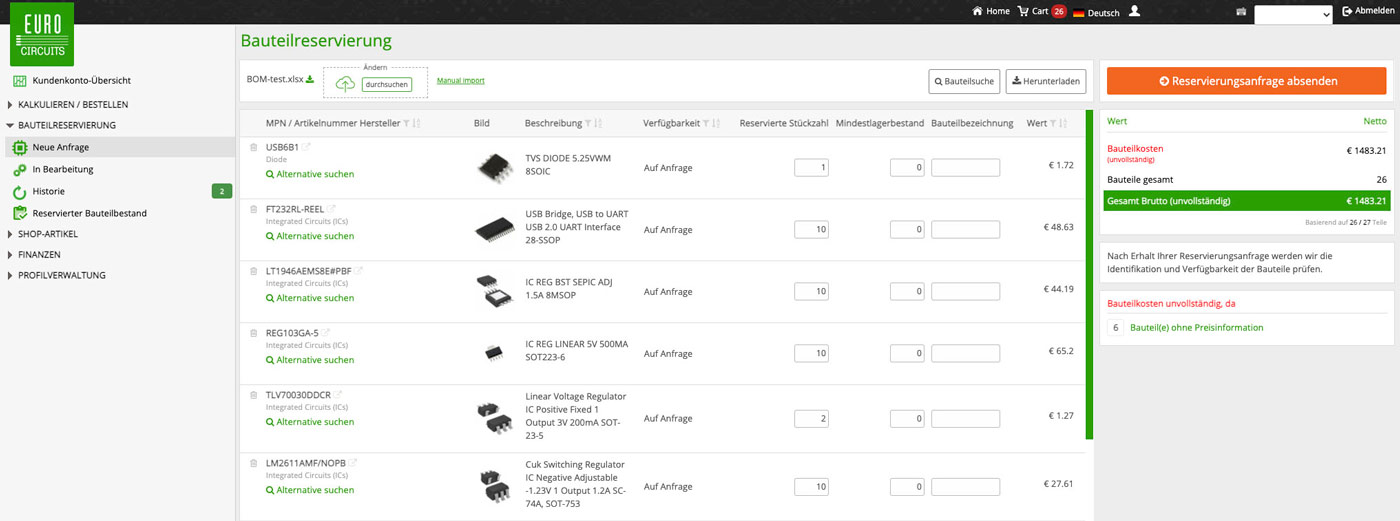Select Historie in the sidebar
Screen dimensions: 1400x521
coord(48,191)
